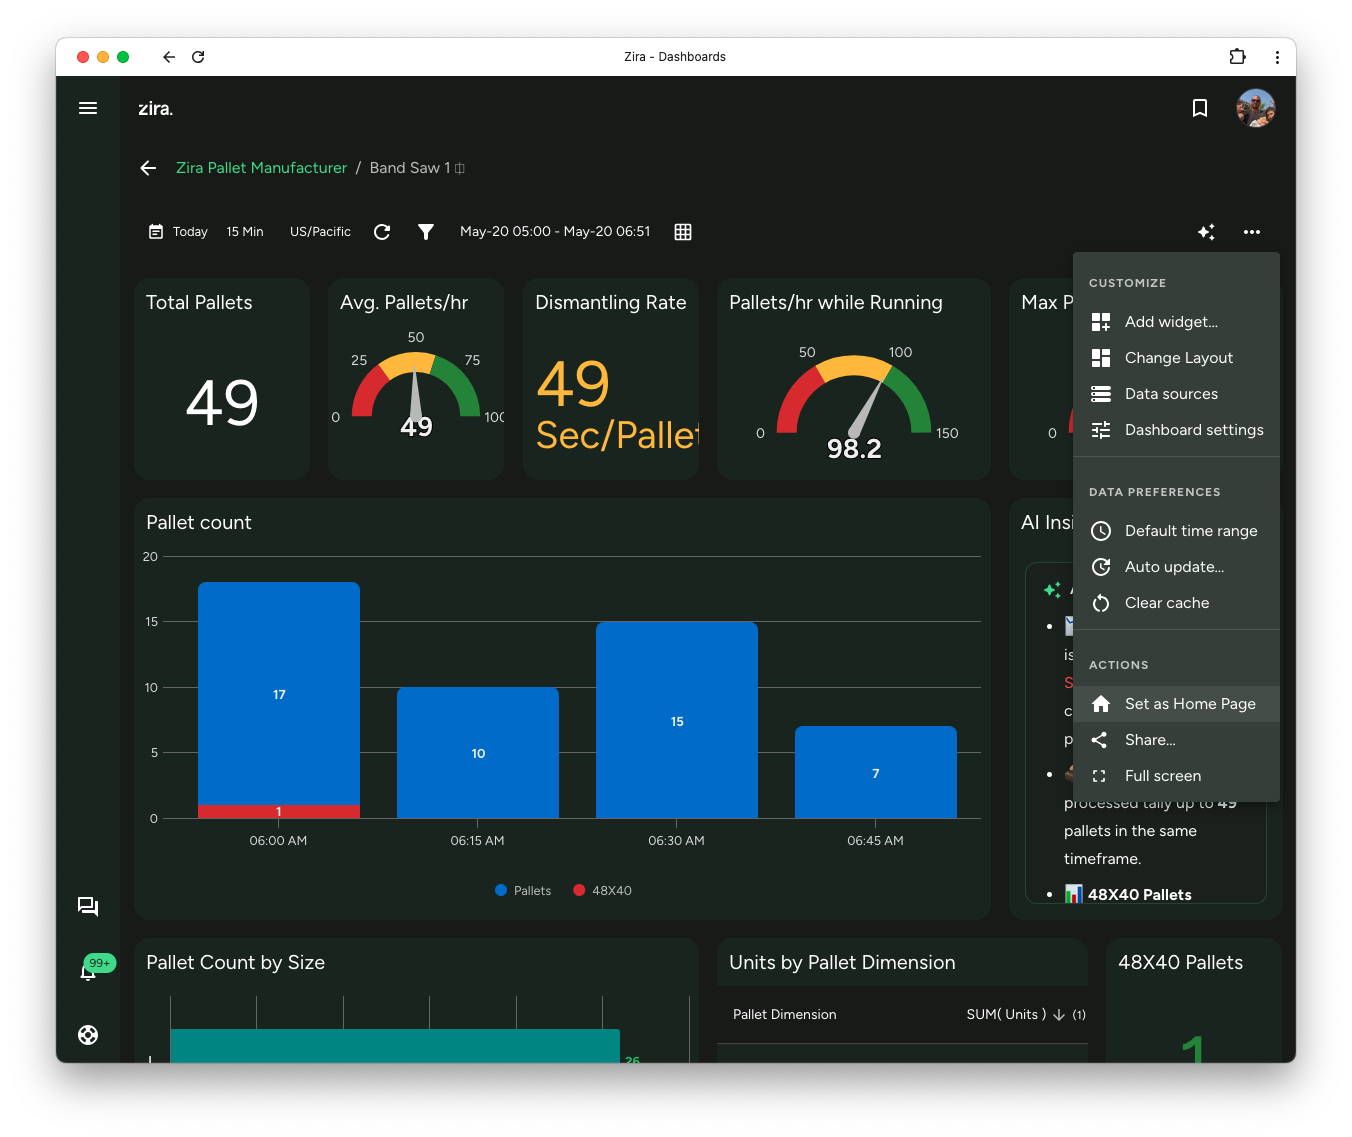Screen dimensions: 1352x1137
Task: Go back using breadcrumb arrow
Action: click(148, 168)
